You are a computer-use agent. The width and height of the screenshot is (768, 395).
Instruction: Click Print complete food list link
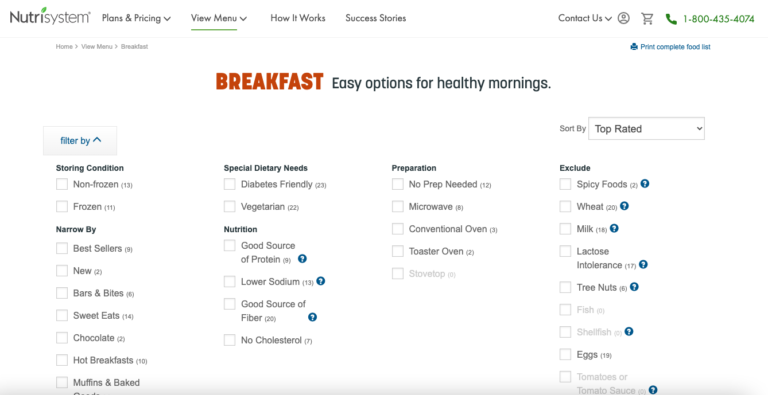click(675, 47)
